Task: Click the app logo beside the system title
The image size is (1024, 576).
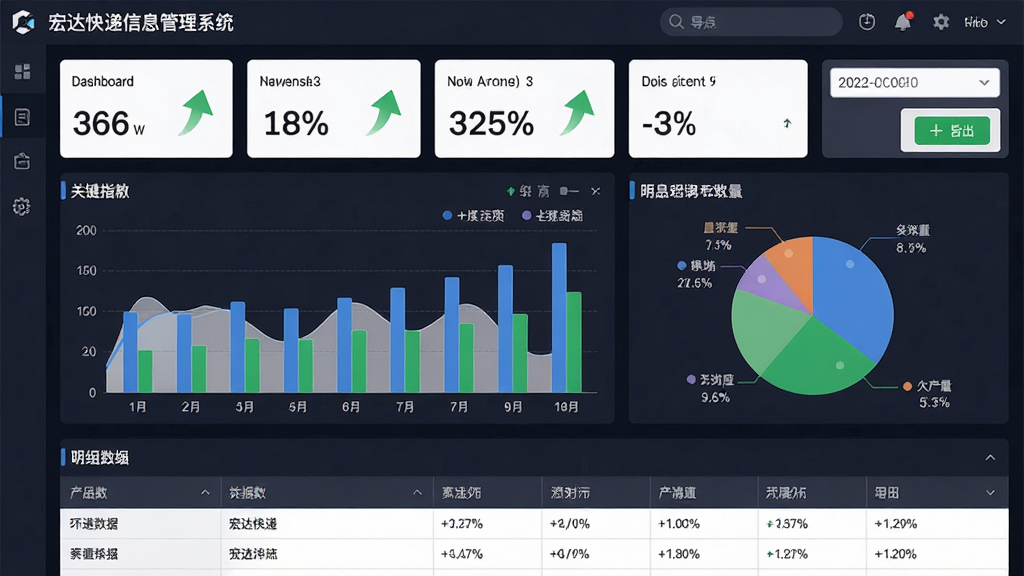Action: pyautogui.click(x=23, y=22)
